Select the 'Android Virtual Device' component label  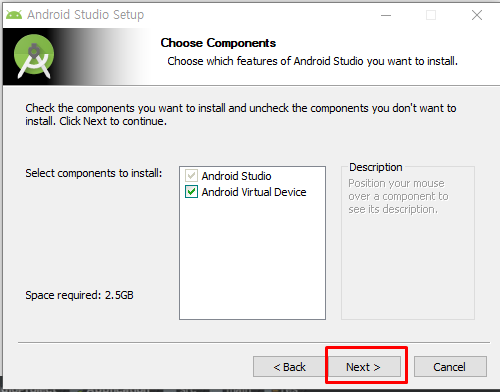[254, 192]
